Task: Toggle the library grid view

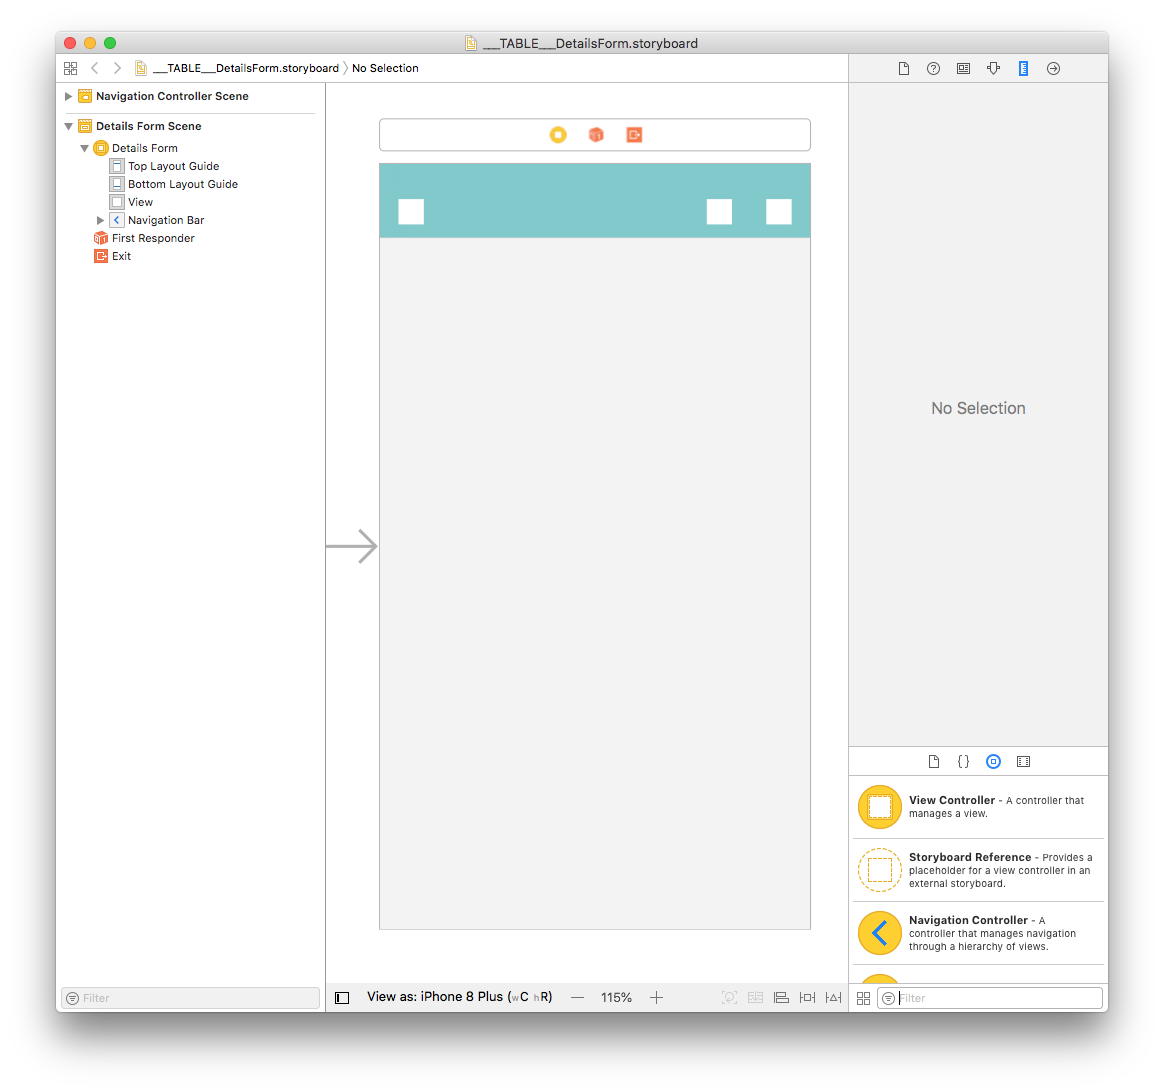Action: (x=863, y=998)
